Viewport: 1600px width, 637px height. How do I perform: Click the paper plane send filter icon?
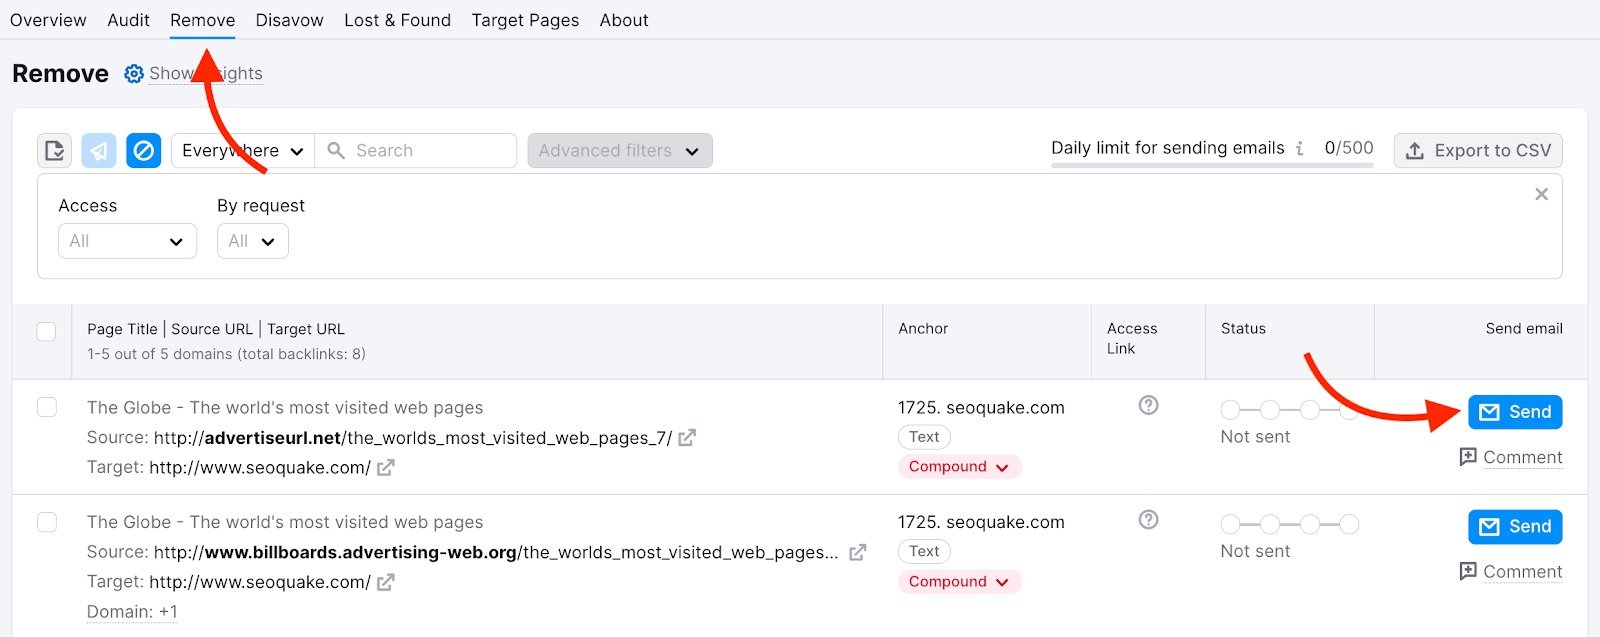(99, 151)
